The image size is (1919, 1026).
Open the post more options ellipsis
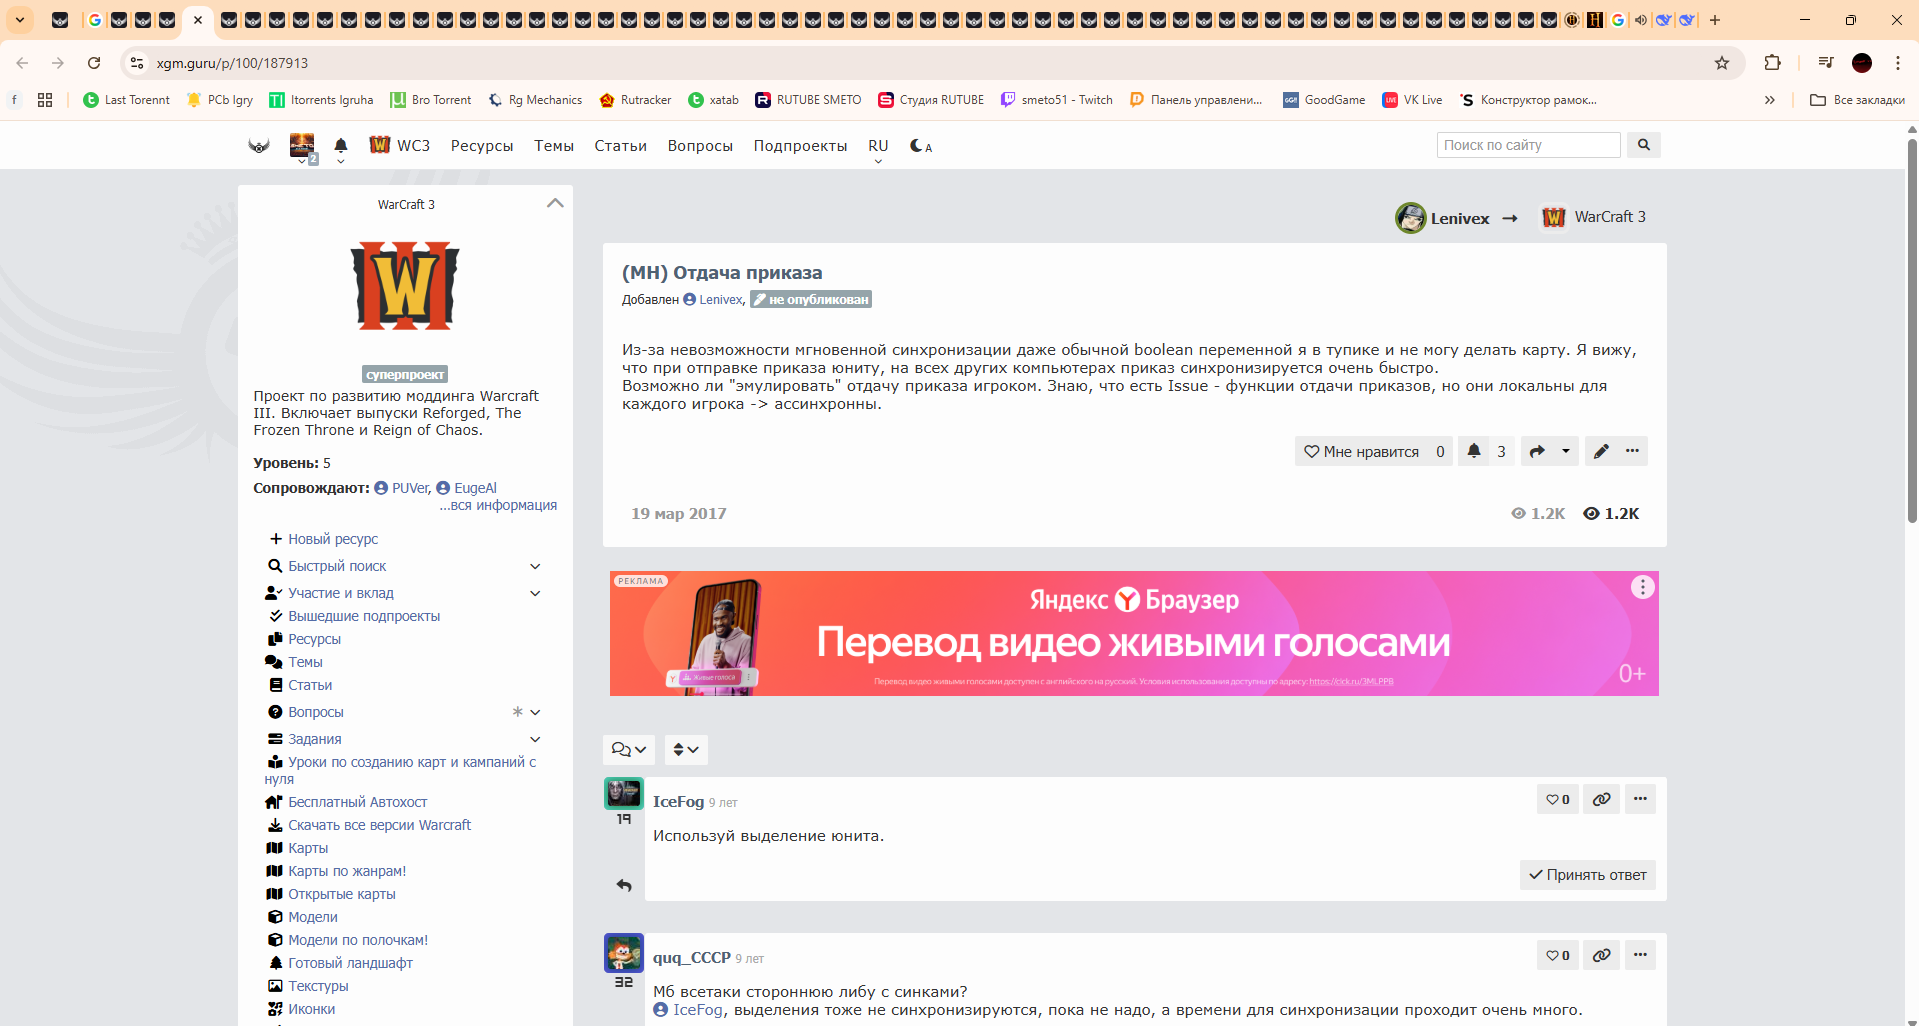[1632, 451]
